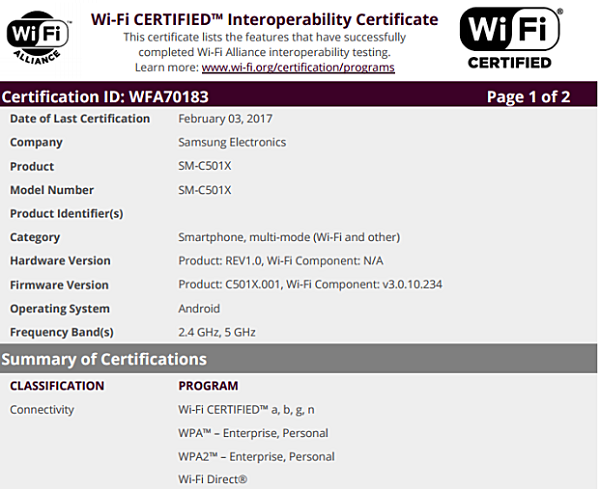Open the www.wi-fi.org/certification/programs link
The image size is (600, 489).
[298, 67]
